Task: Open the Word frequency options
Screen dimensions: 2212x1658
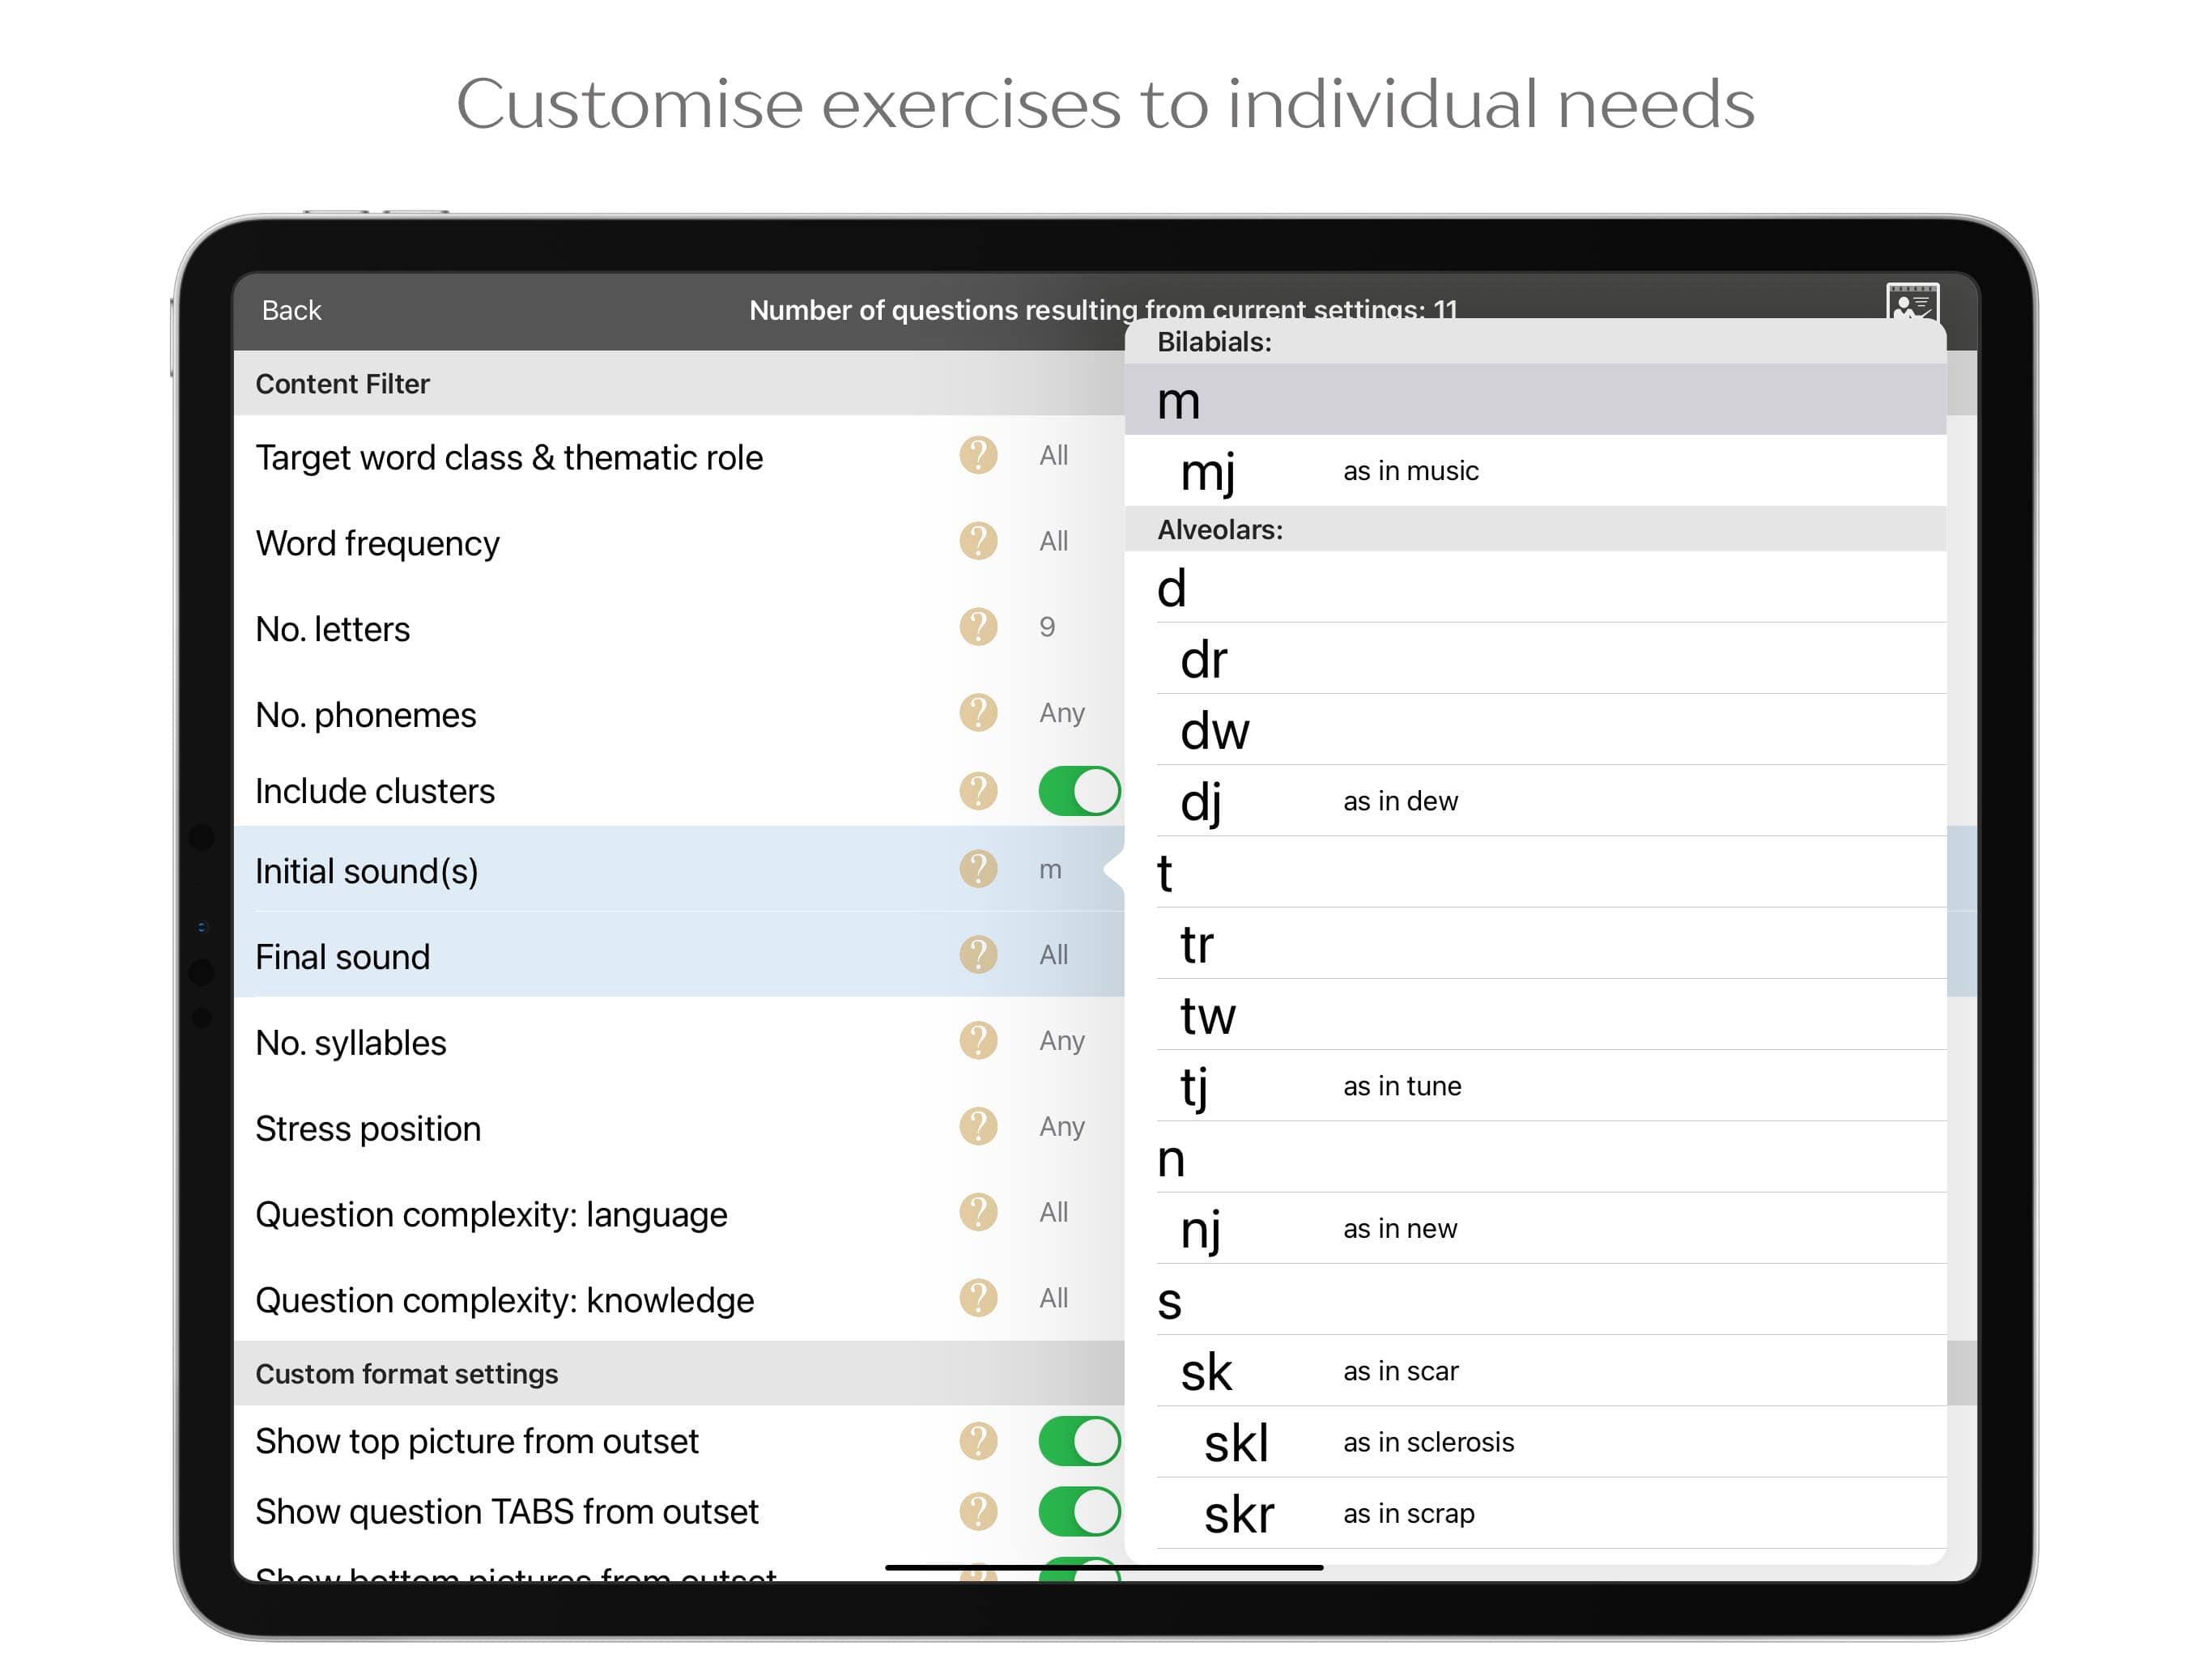Action: (1053, 541)
